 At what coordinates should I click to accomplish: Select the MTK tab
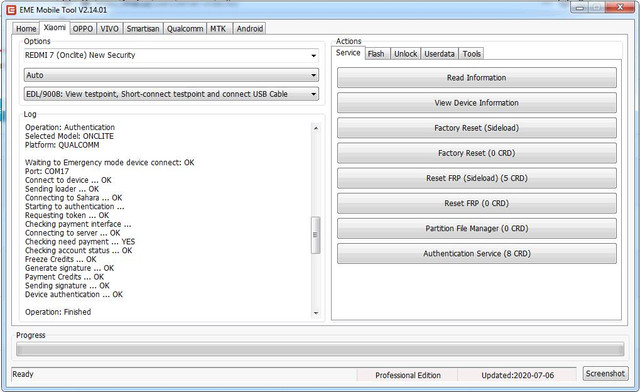coord(218,29)
